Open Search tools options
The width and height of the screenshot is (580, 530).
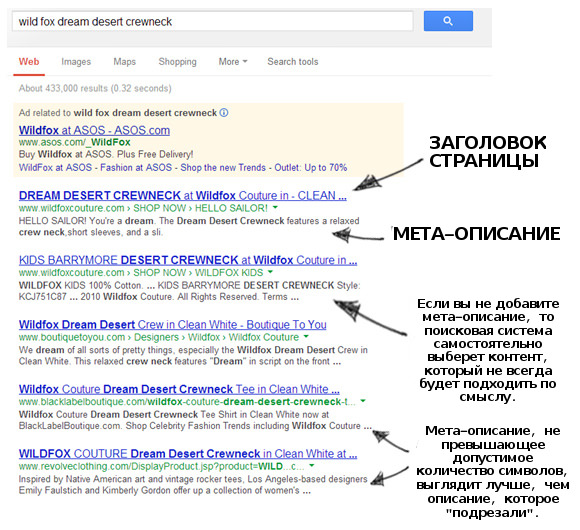tap(293, 62)
